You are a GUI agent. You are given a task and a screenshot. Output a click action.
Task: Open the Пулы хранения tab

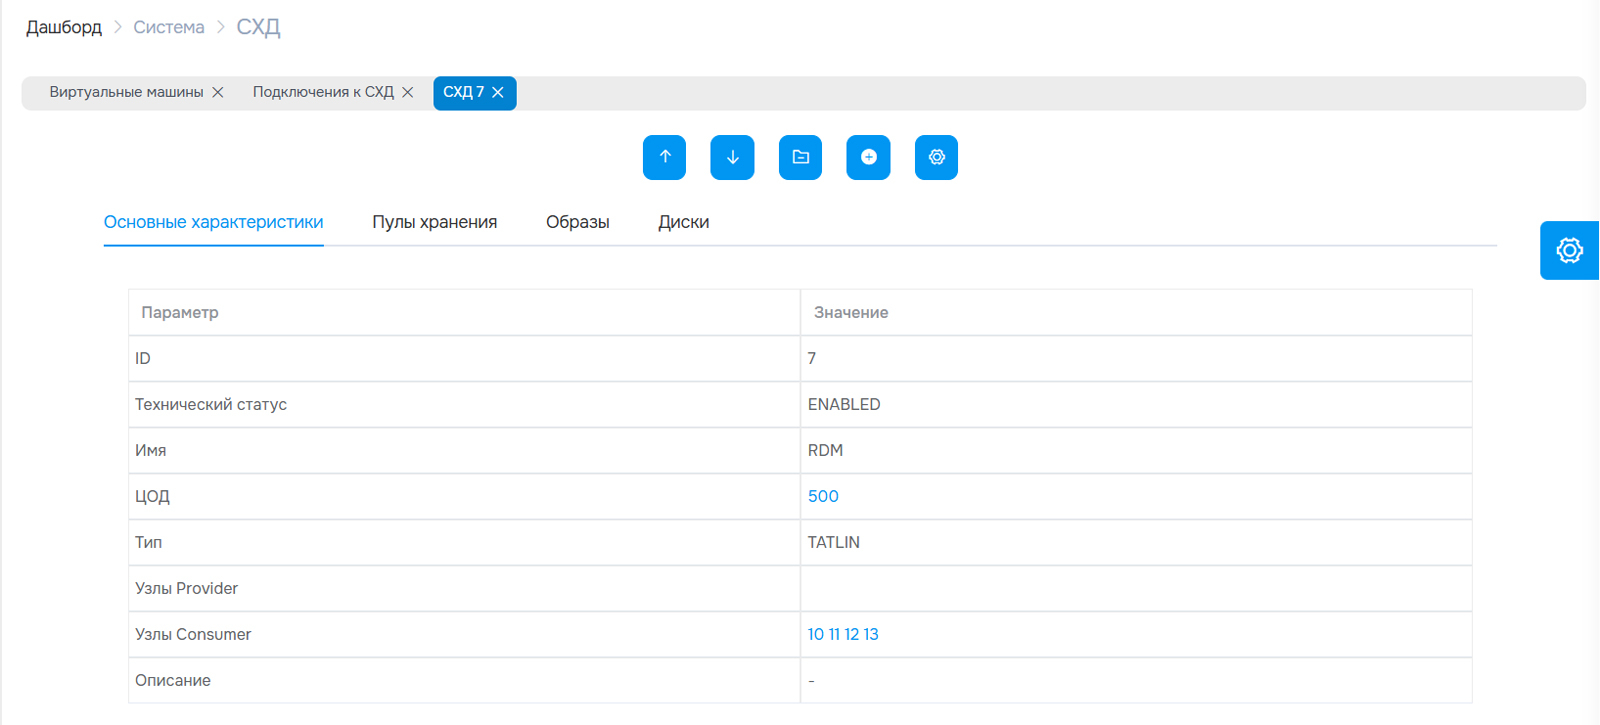coord(434,222)
